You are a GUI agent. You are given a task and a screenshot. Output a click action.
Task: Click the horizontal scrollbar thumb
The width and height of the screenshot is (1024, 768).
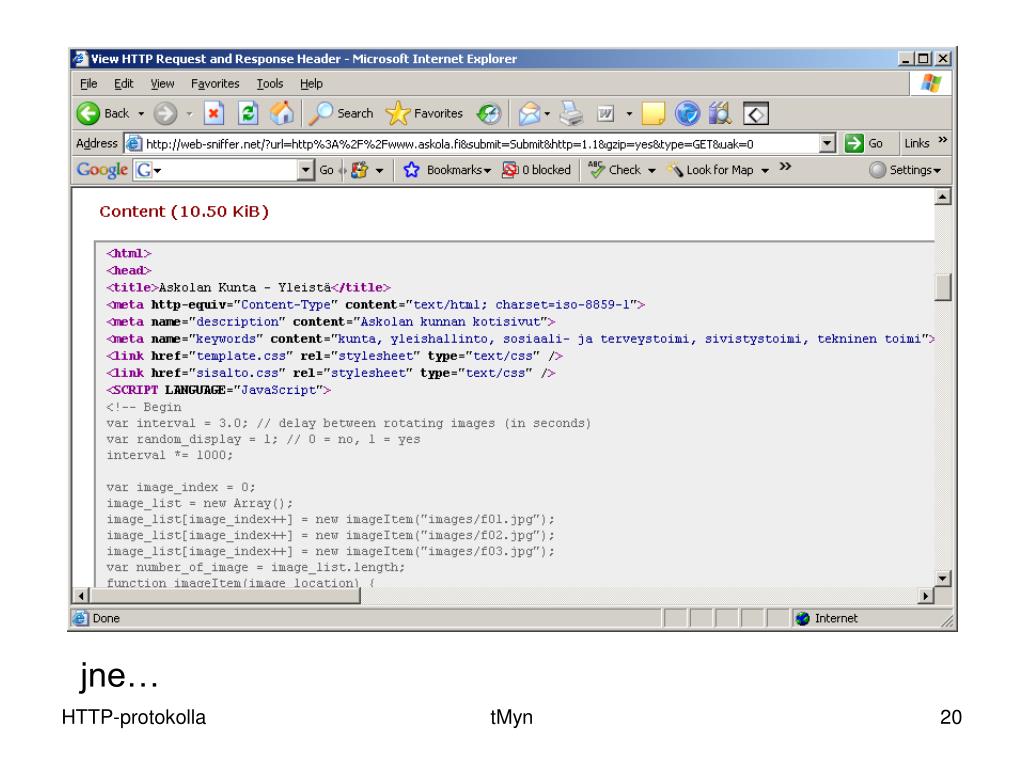[225, 596]
